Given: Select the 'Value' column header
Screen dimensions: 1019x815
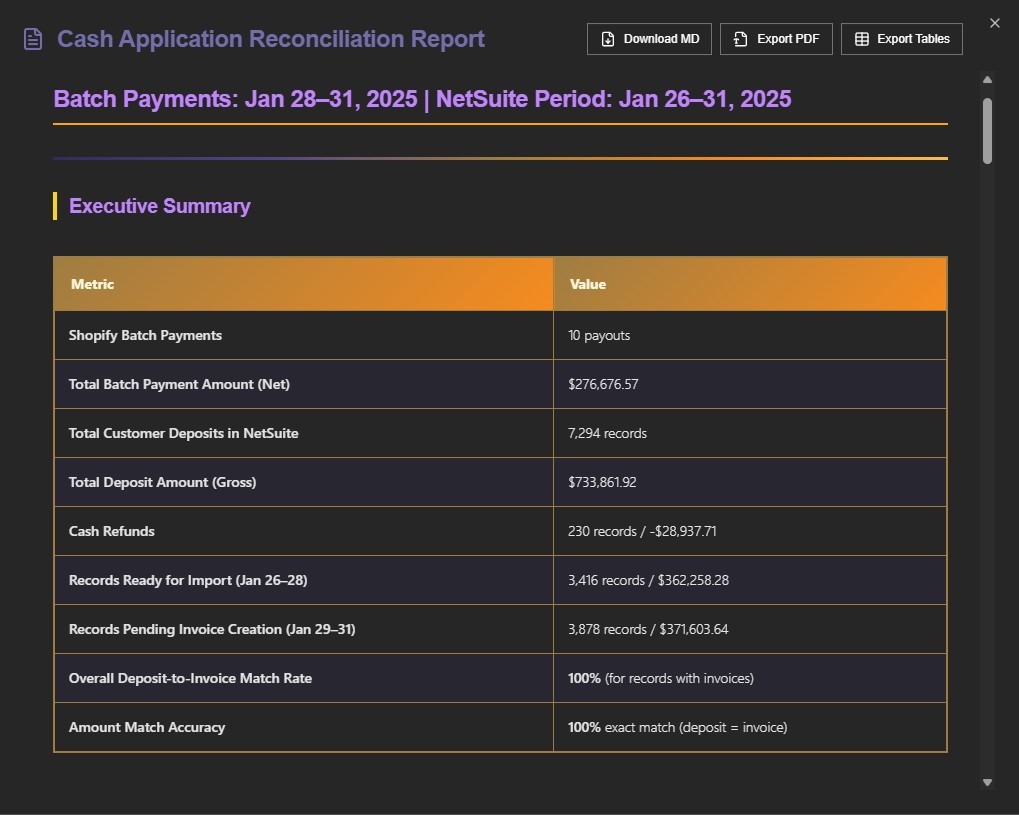Looking at the screenshot, I should tap(587, 284).
